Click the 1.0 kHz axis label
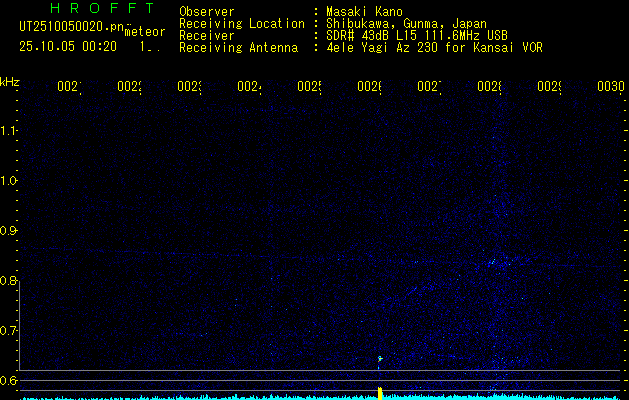This screenshot has height=400, width=629. [x=8, y=181]
